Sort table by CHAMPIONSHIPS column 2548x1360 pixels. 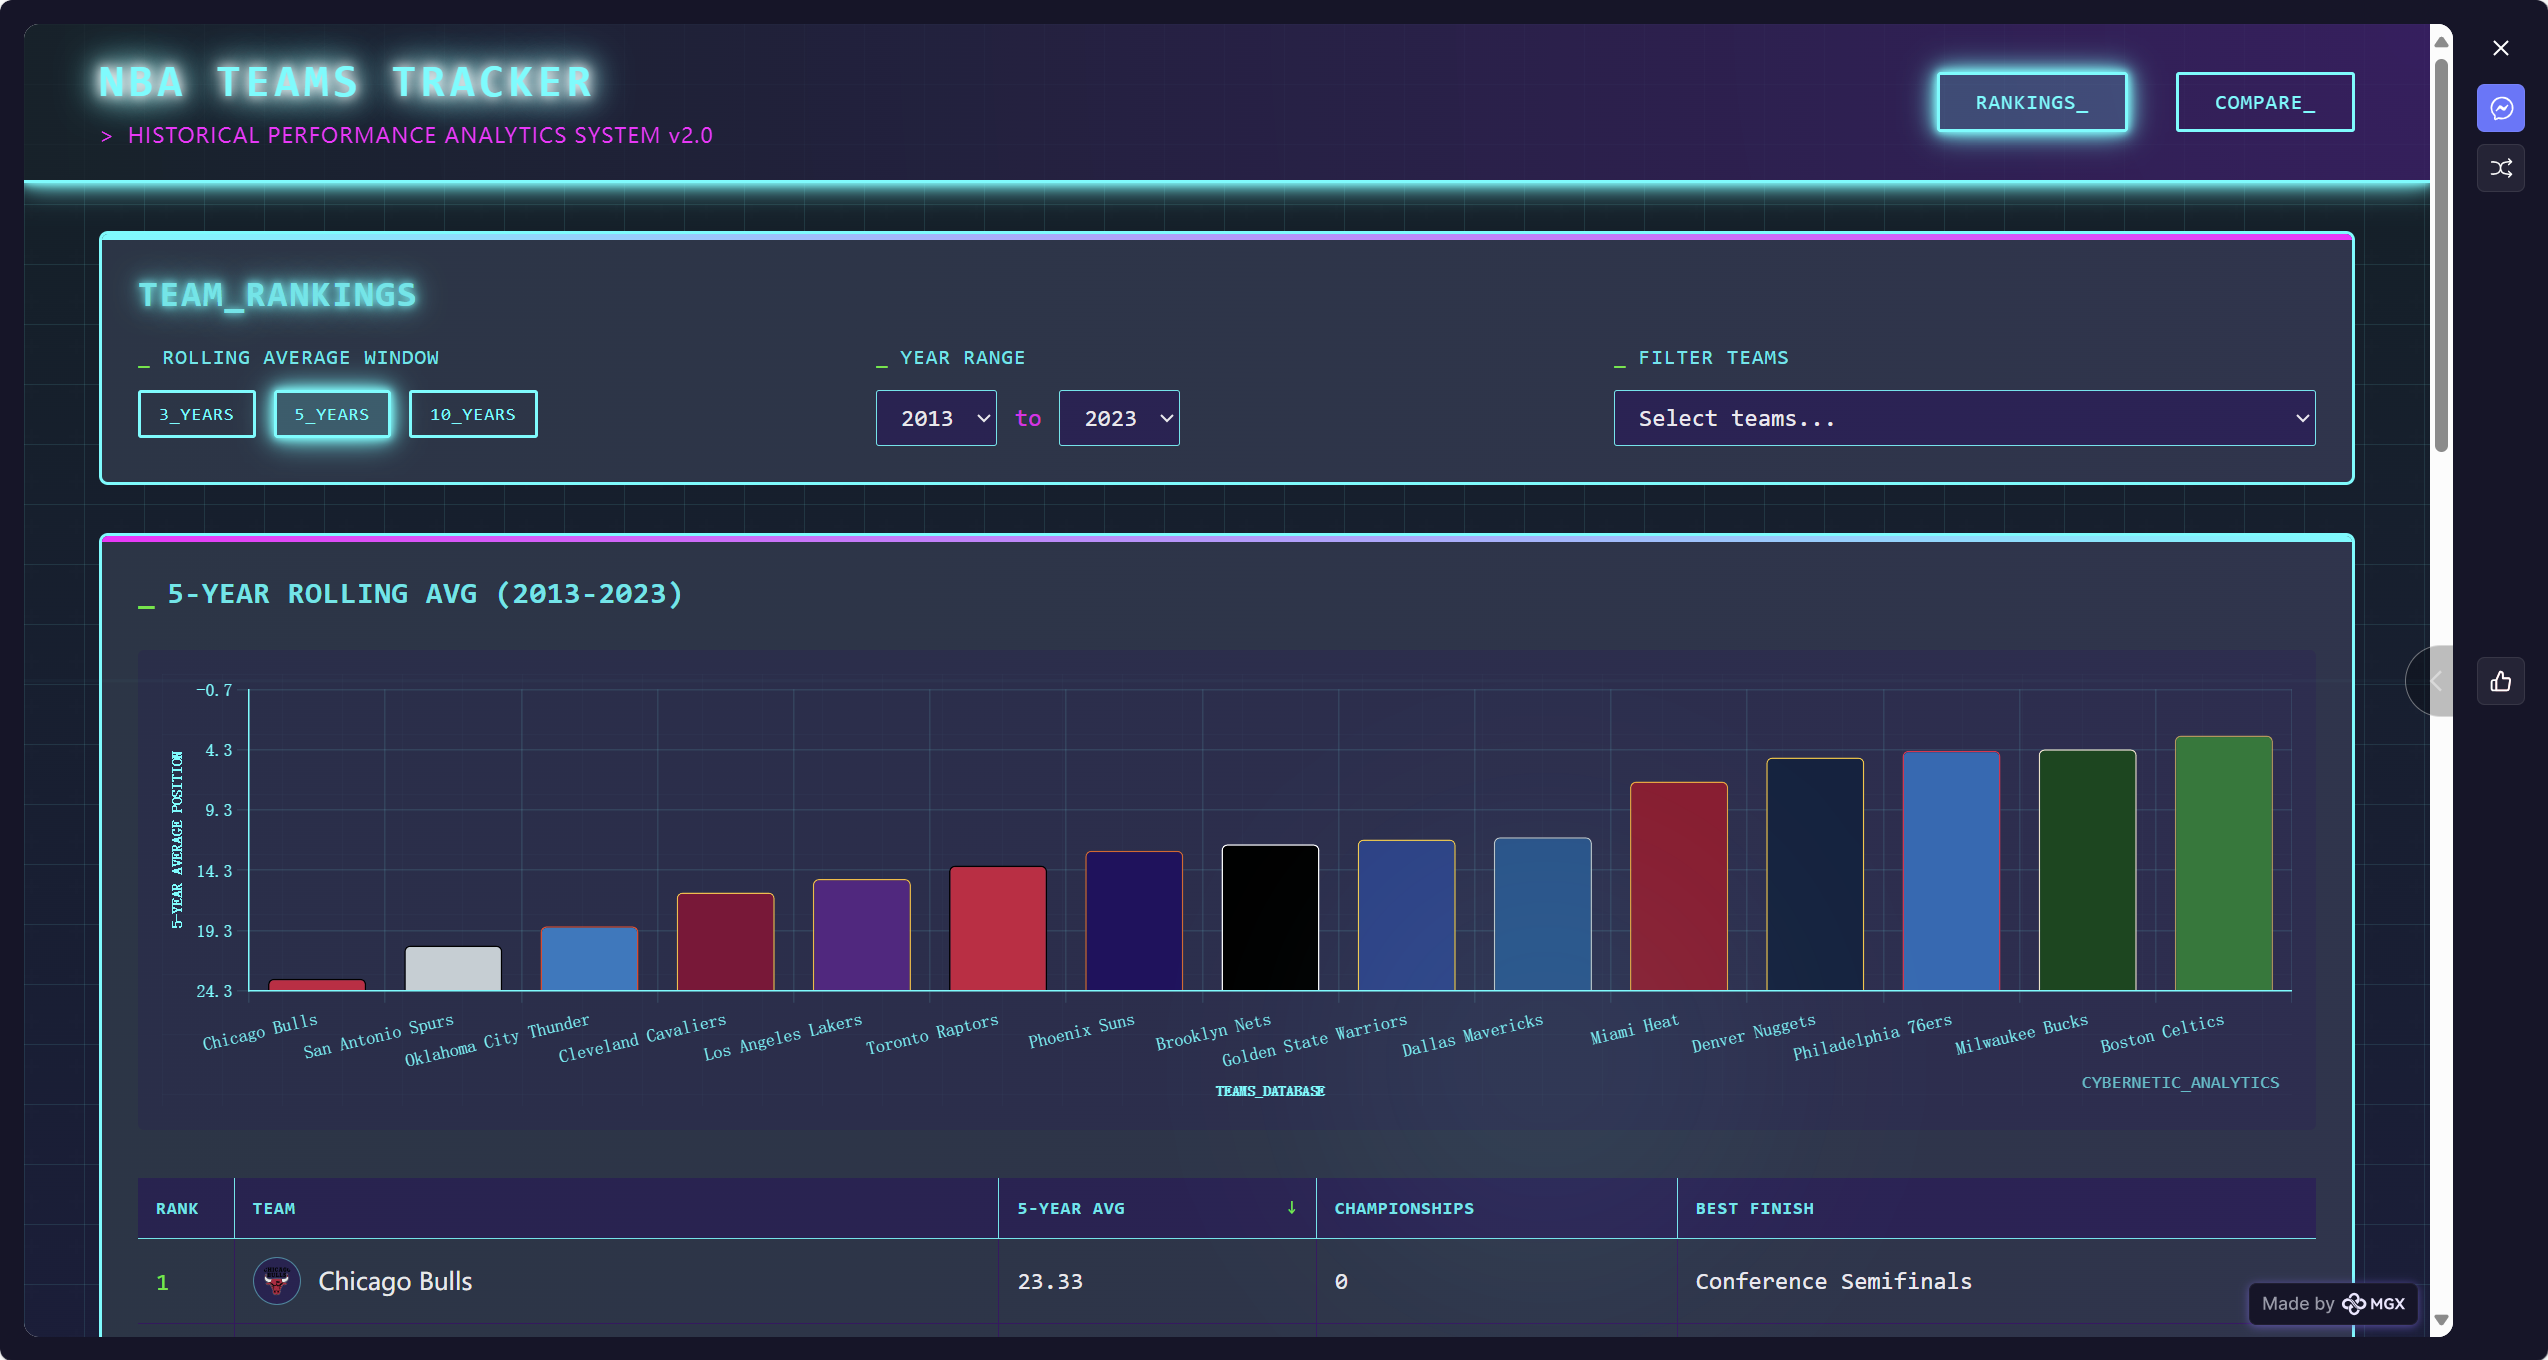pos(1496,1208)
